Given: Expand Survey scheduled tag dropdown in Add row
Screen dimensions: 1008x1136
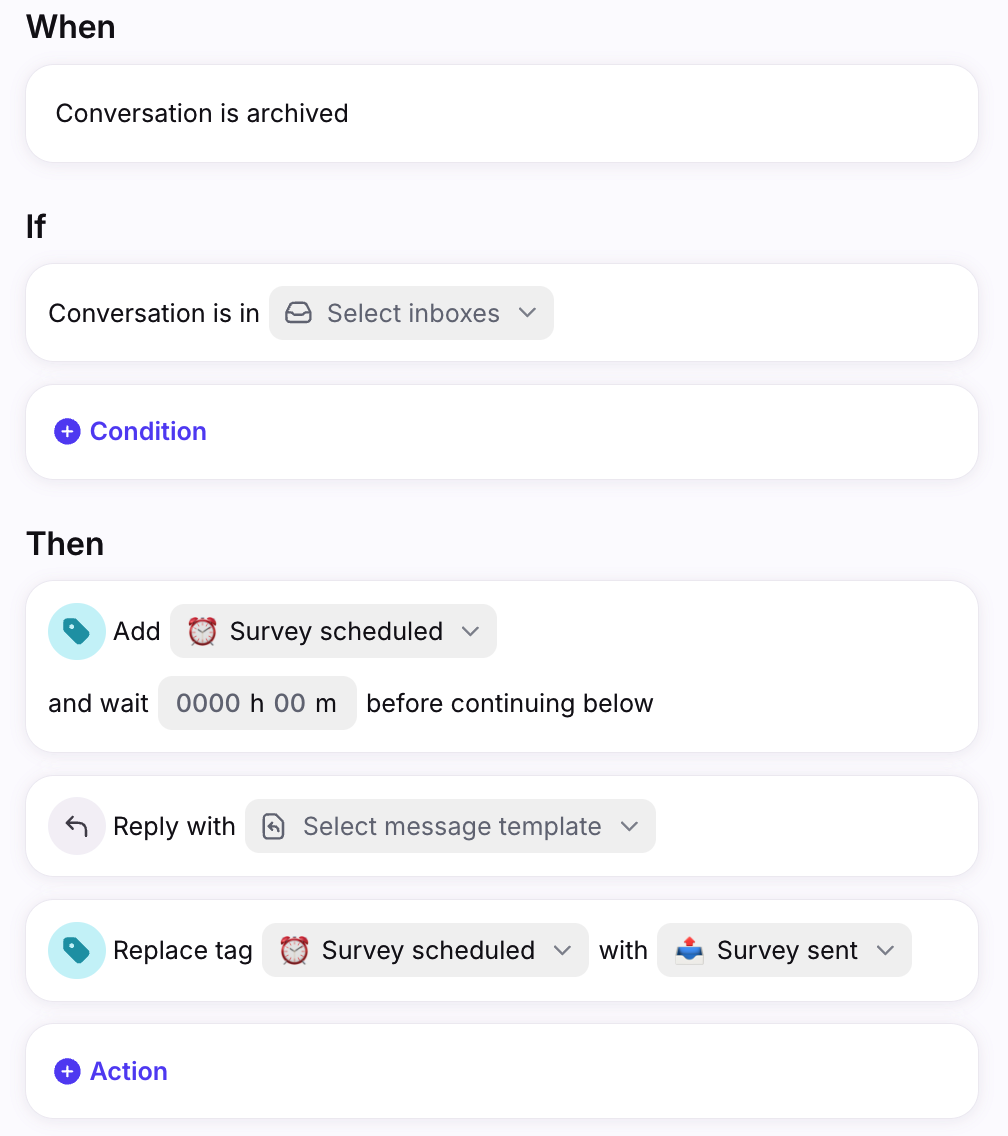Looking at the screenshot, I should coord(333,631).
